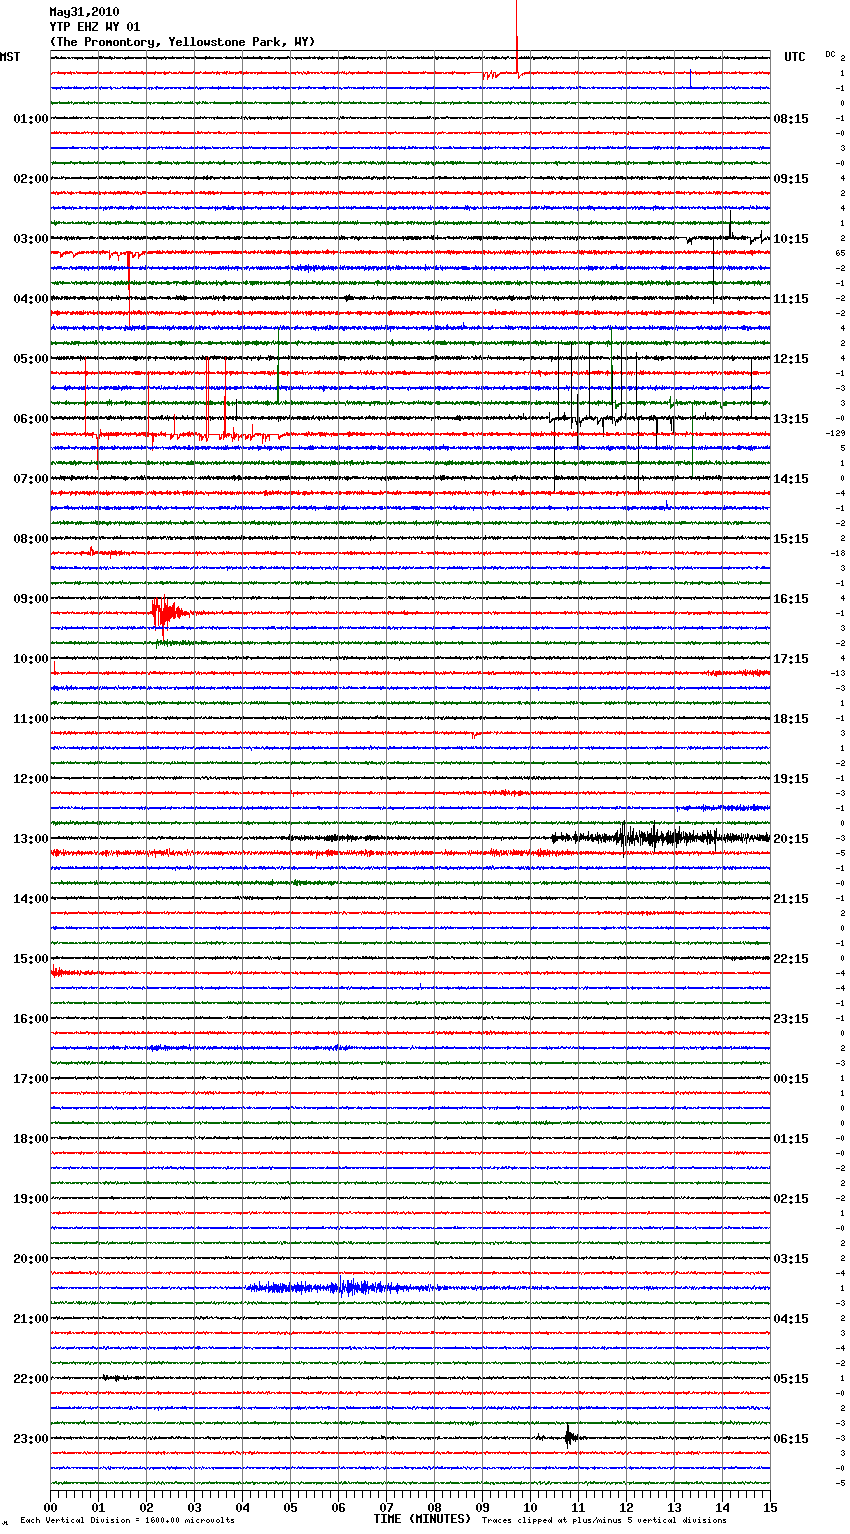Click the DC offset value -18

(x=838, y=553)
